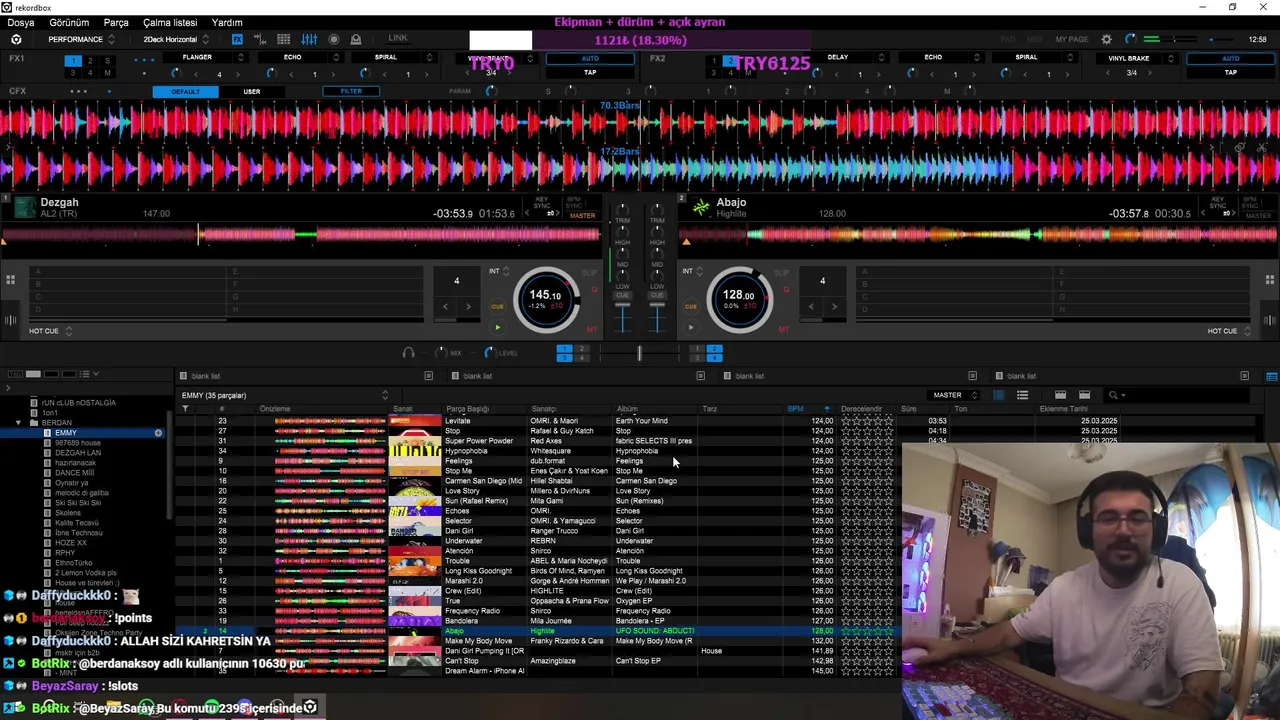Click first blank list palette icon
Viewport: 1280px width, 720px height.
point(183,376)
